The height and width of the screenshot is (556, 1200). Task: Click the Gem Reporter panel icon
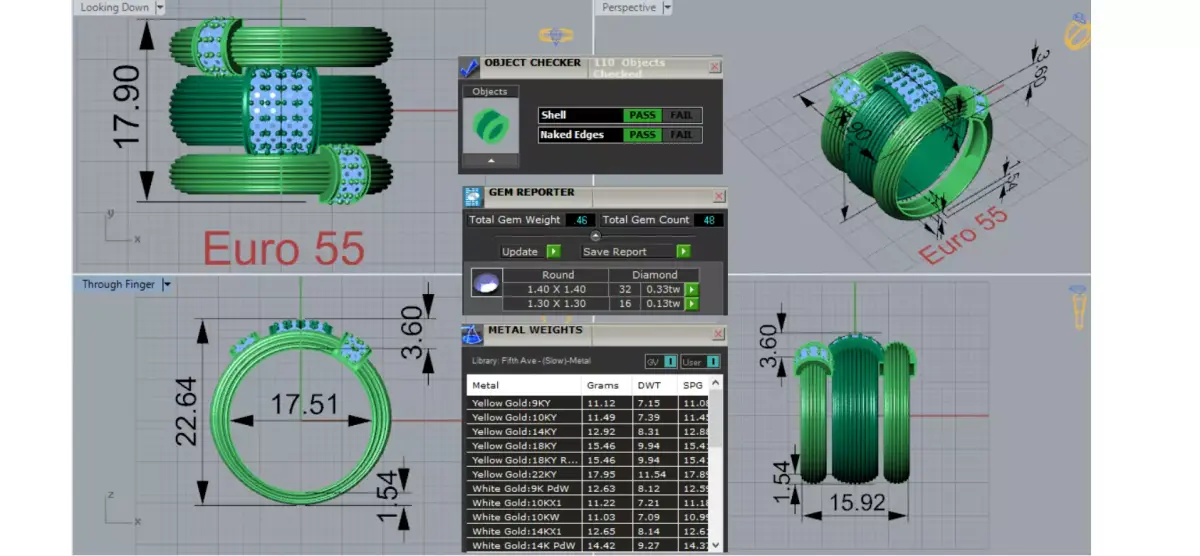(473, 197)
